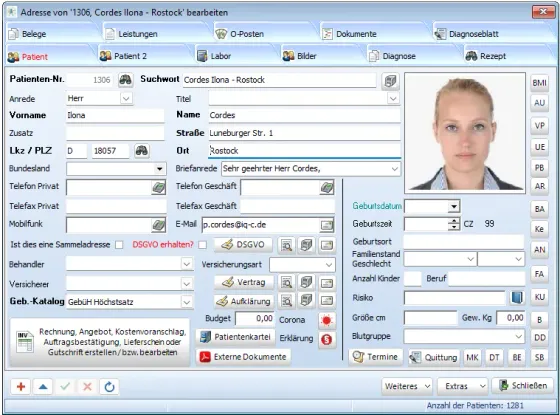Click mail icon in Aufklärung row
This screenshot has height=415, width=560.
326,301
